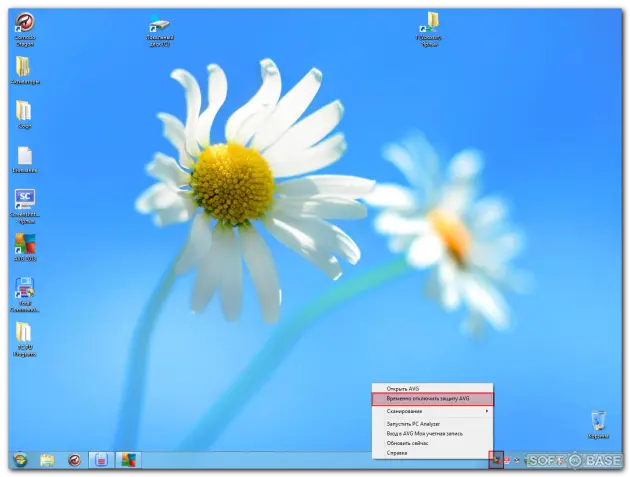Screen dimensions: 630x477
Task: Open the Comodo Dragon desktop shortcut
Action: coord(24,23)
